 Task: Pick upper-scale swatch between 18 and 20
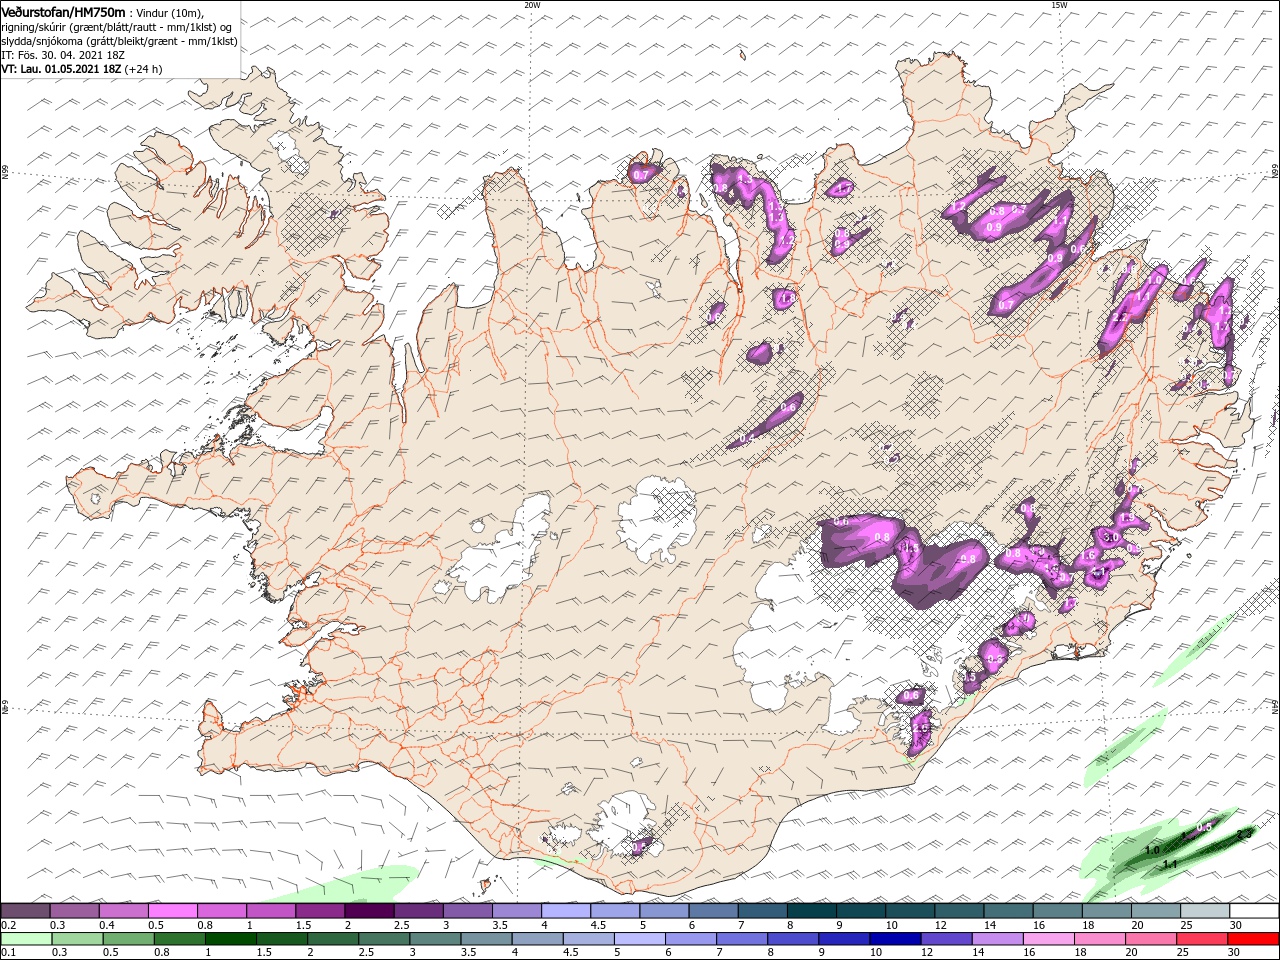coord(1107,911)
